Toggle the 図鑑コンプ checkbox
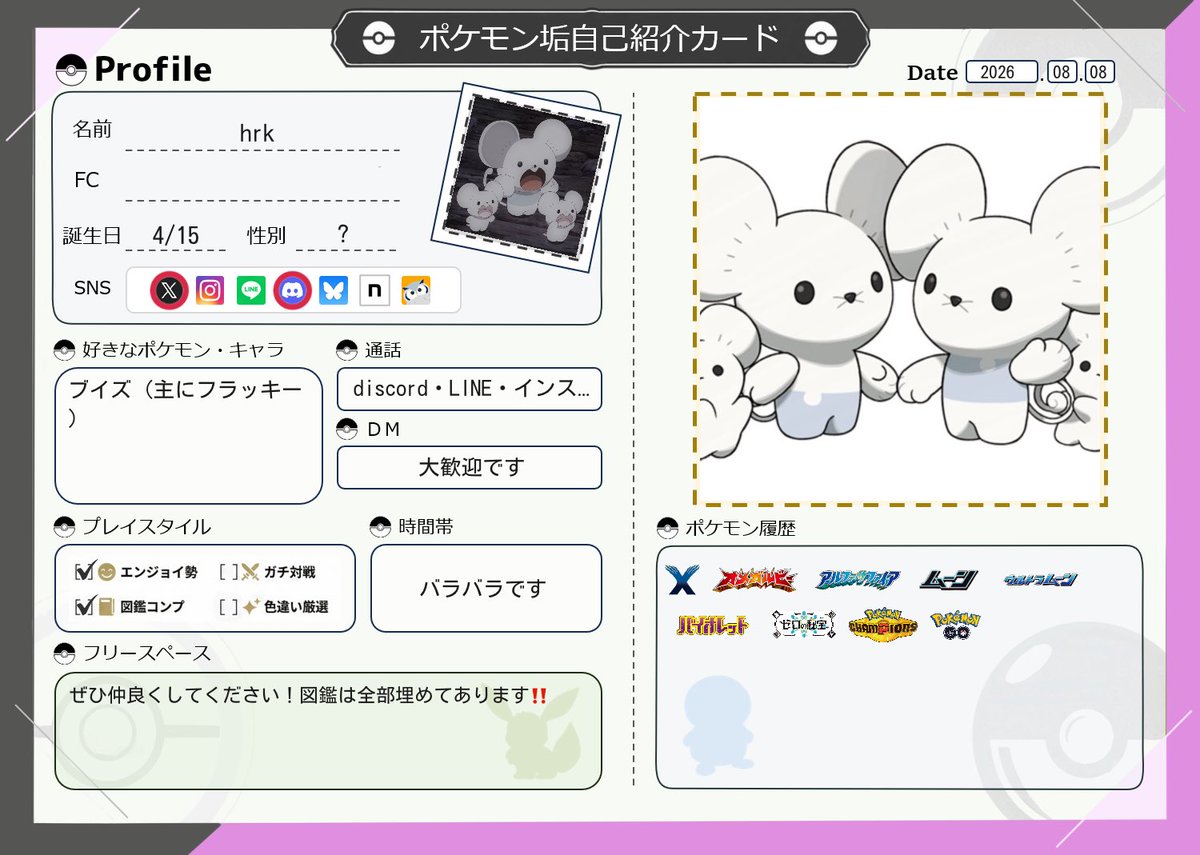Screen dimensions: 1200x855 [84, 606]
